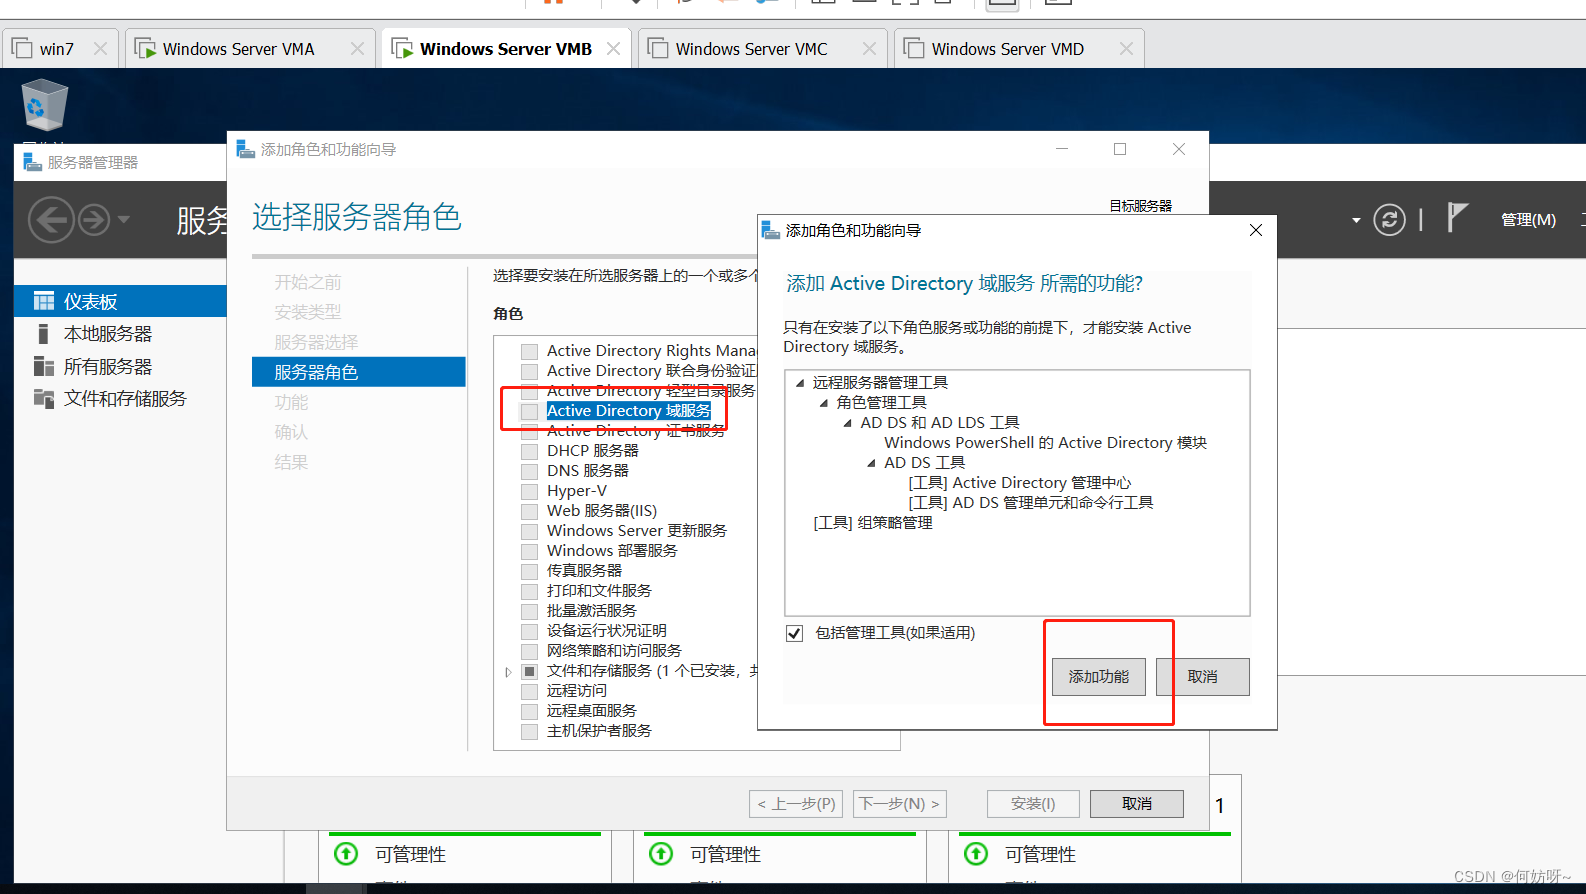Select '[工具] Active Directory 管理中心' item
Image resolution: width=1586 pixels, height=894 pixels.
(1019, 483)
